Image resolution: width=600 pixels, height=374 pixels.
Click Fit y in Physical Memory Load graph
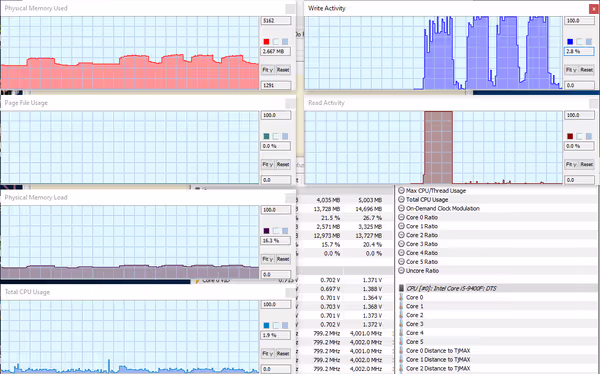267,259
